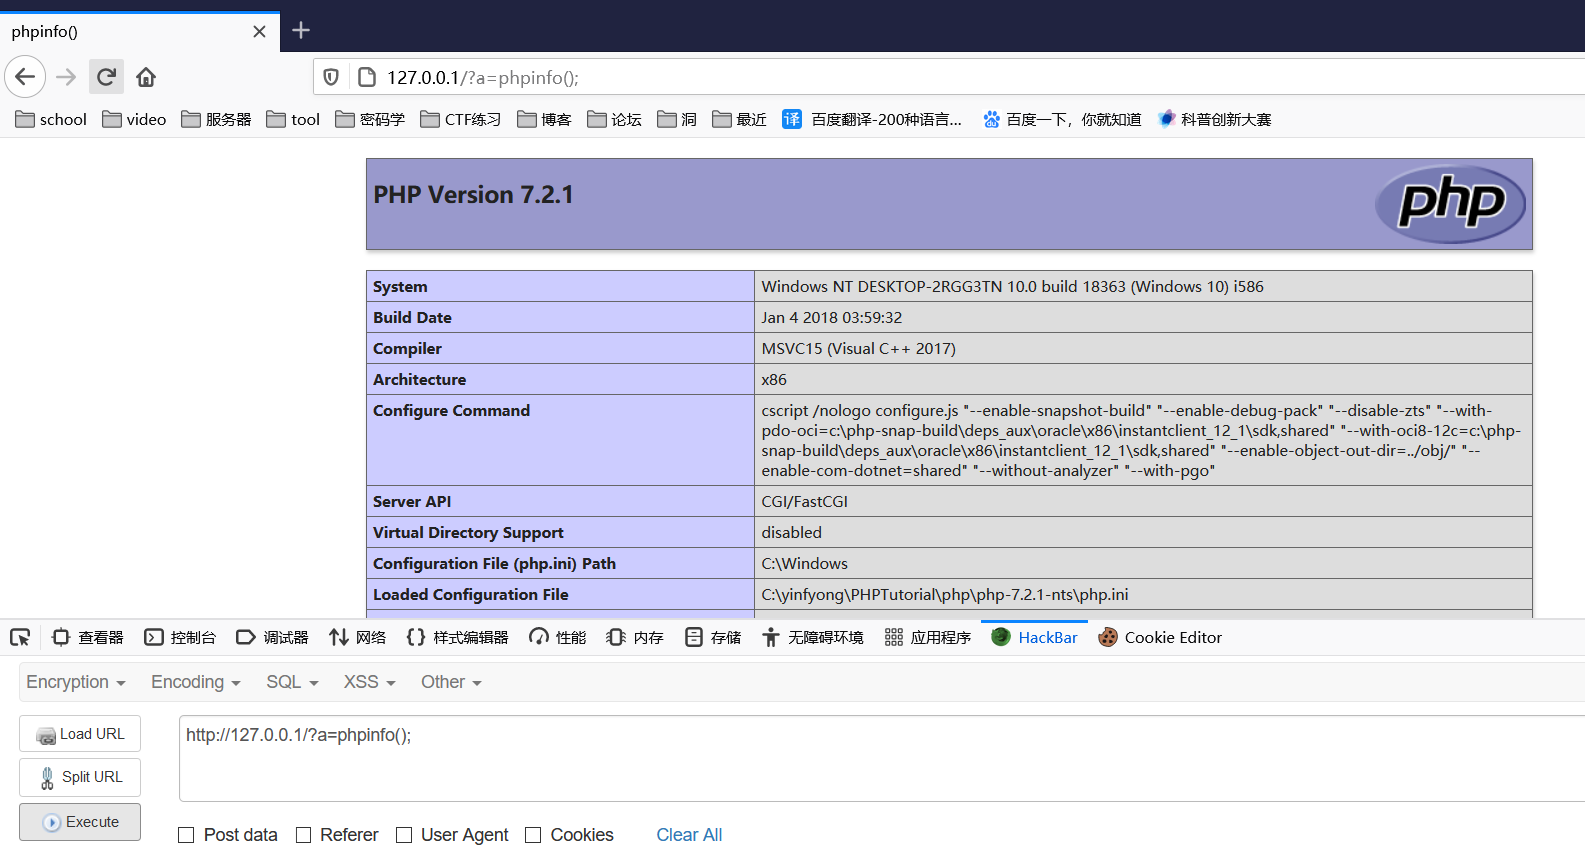1585x852 pixels.
Task: Expand the Encryption dropdown menu
Action: [76, 682]
